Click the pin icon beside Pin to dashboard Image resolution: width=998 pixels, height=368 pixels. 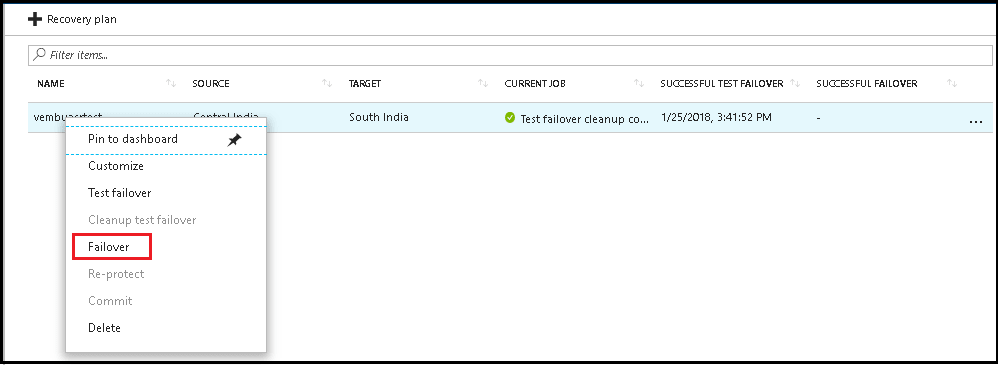[235, 139]
